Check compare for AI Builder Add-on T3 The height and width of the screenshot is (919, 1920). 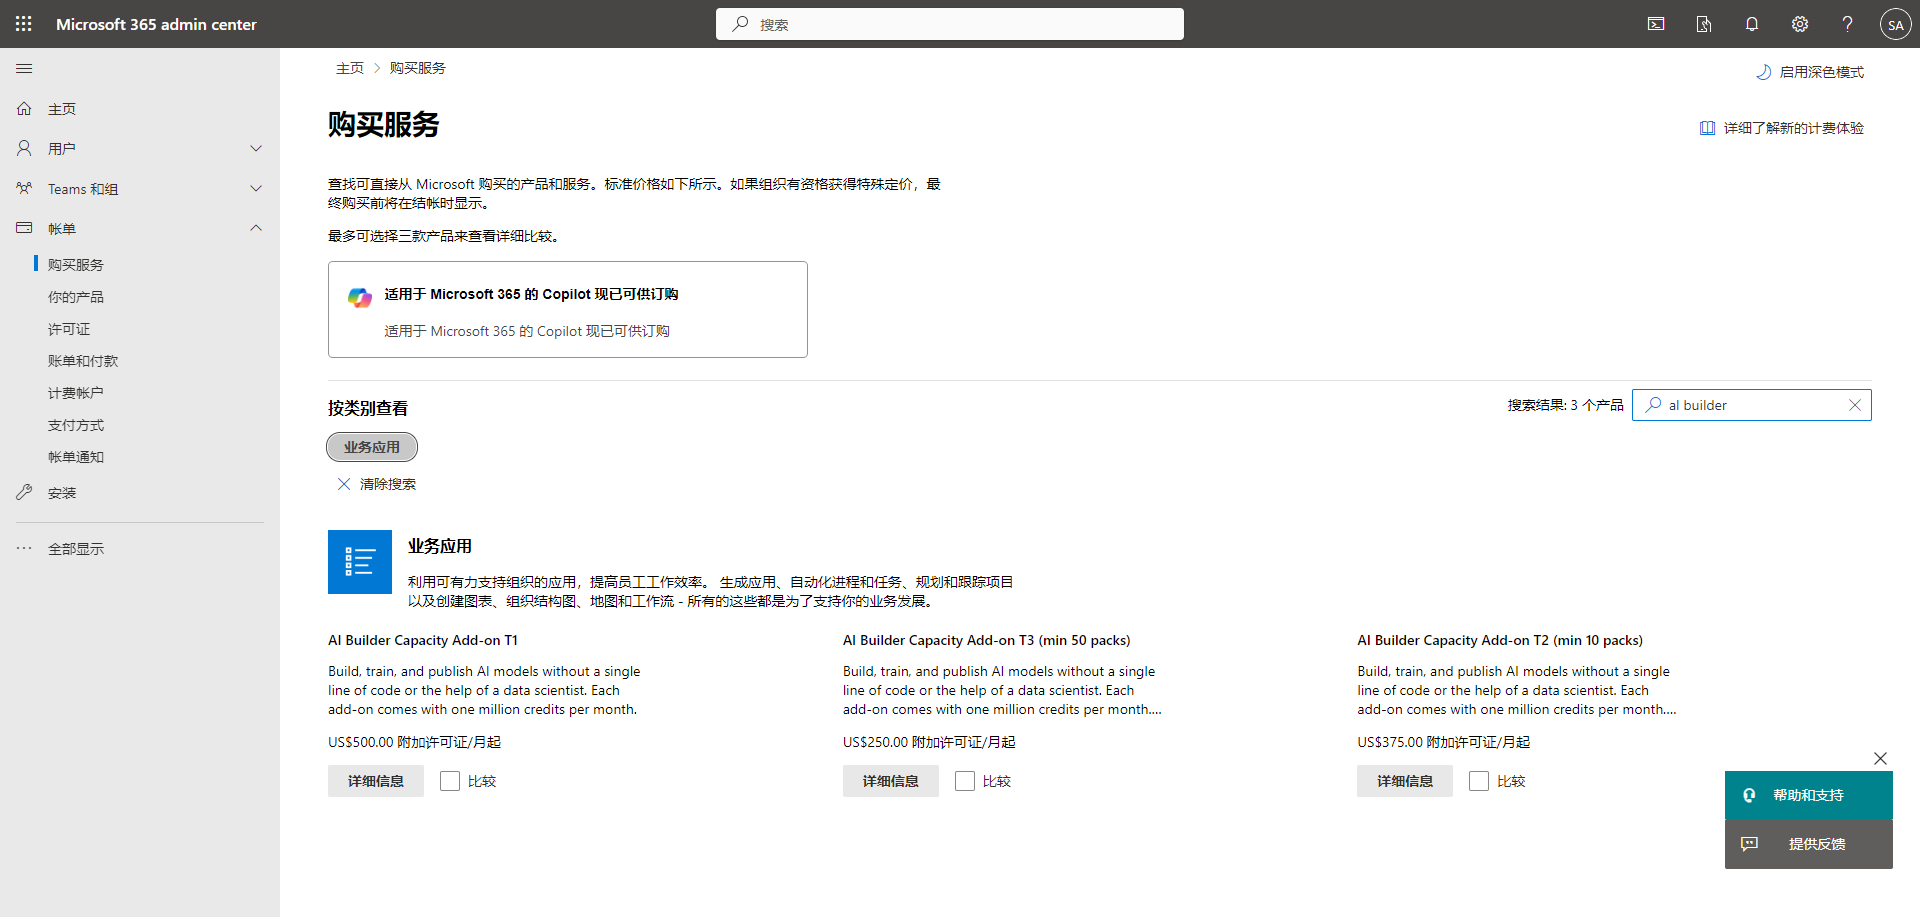coord(965,781)
